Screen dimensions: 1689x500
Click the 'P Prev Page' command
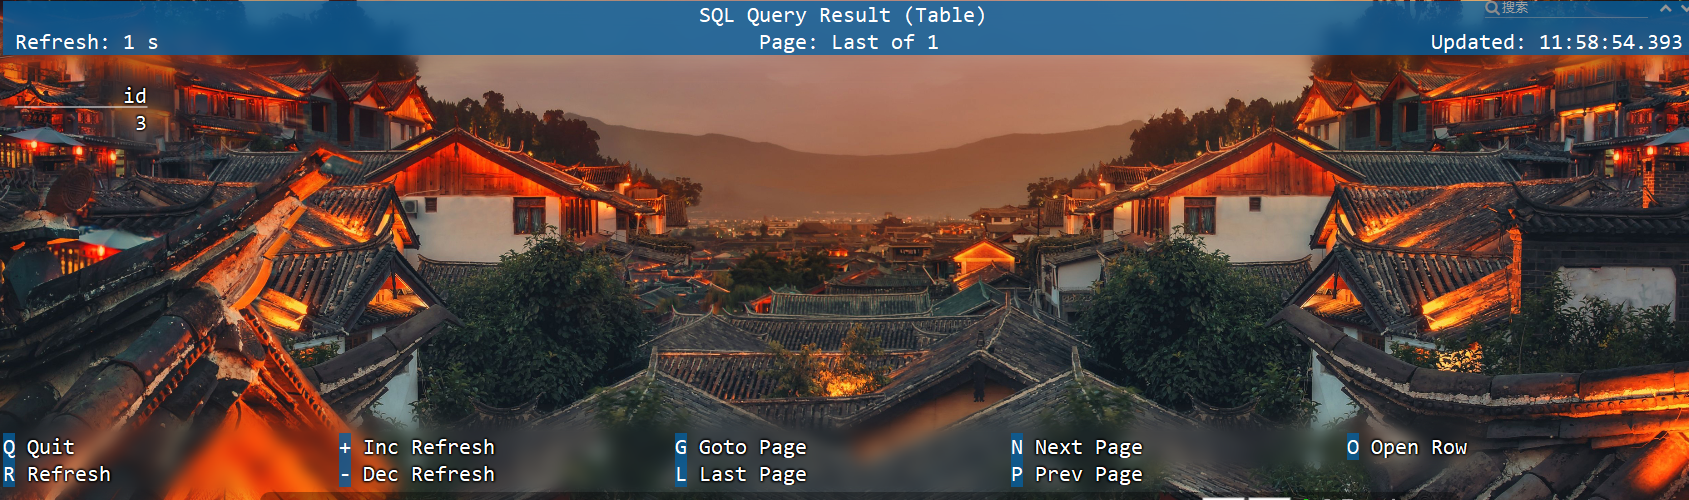click(x=1076, y=474)
